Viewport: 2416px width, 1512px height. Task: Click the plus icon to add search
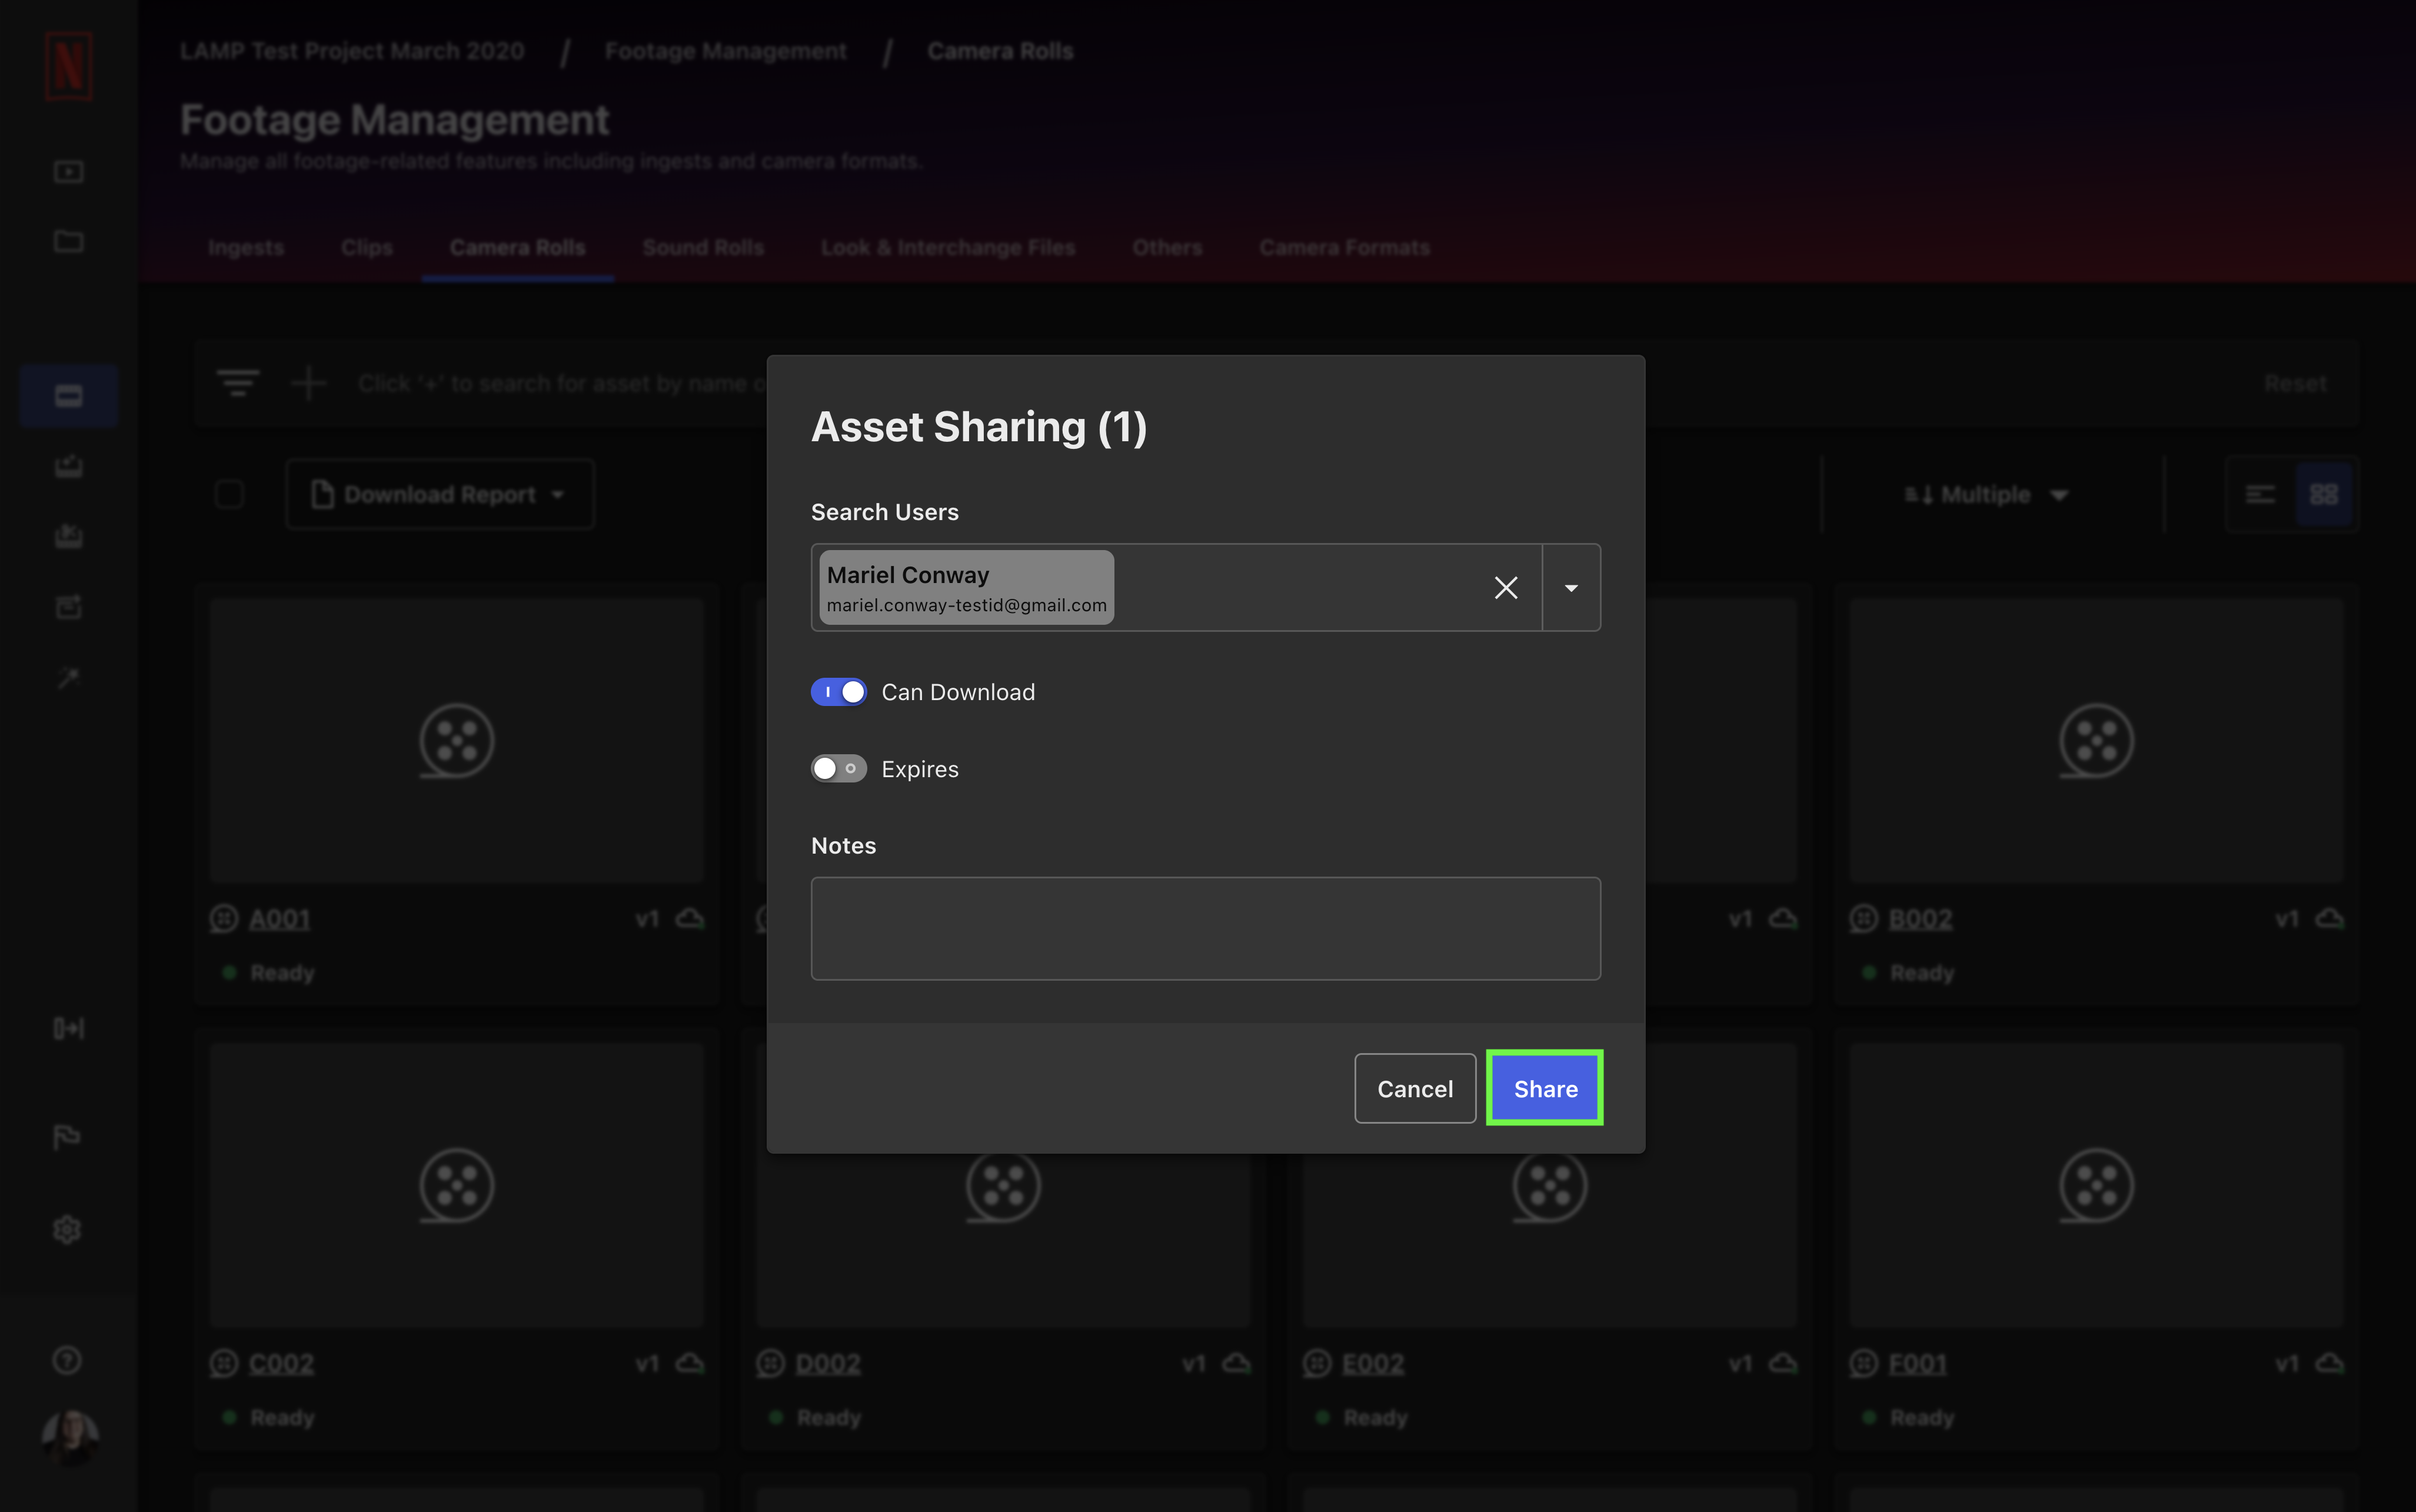[x=308, y=383]
